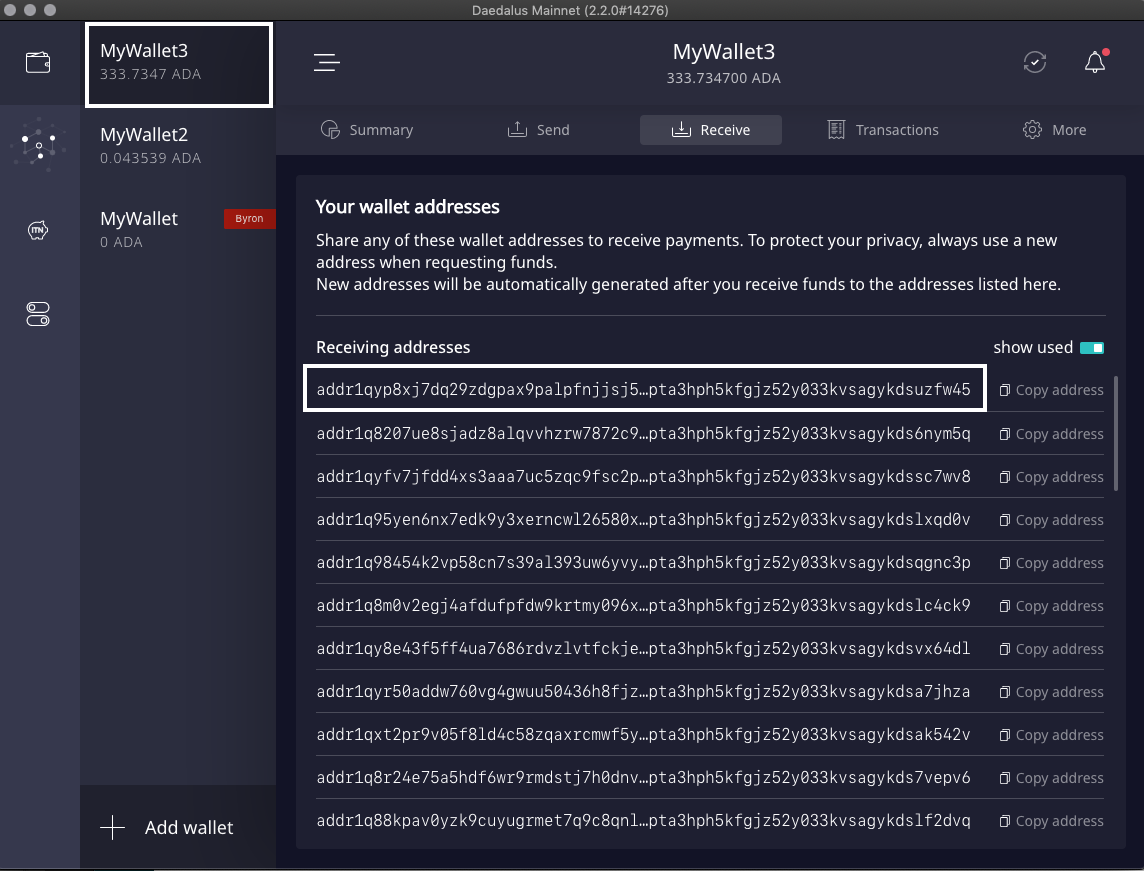Screen dimensions: 1144x871
Task: Open the Send tab
Action: tap(539, 130)
